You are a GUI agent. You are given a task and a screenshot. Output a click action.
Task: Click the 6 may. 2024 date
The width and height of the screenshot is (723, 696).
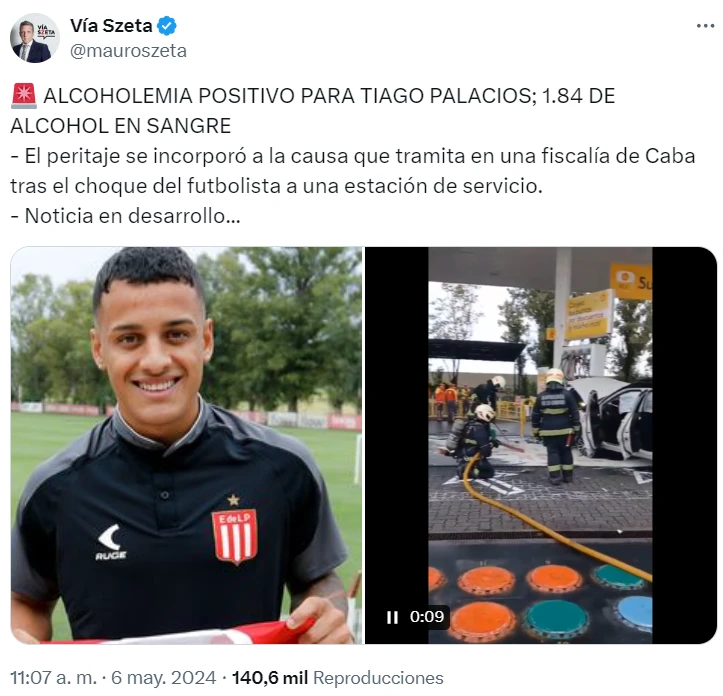164,678
